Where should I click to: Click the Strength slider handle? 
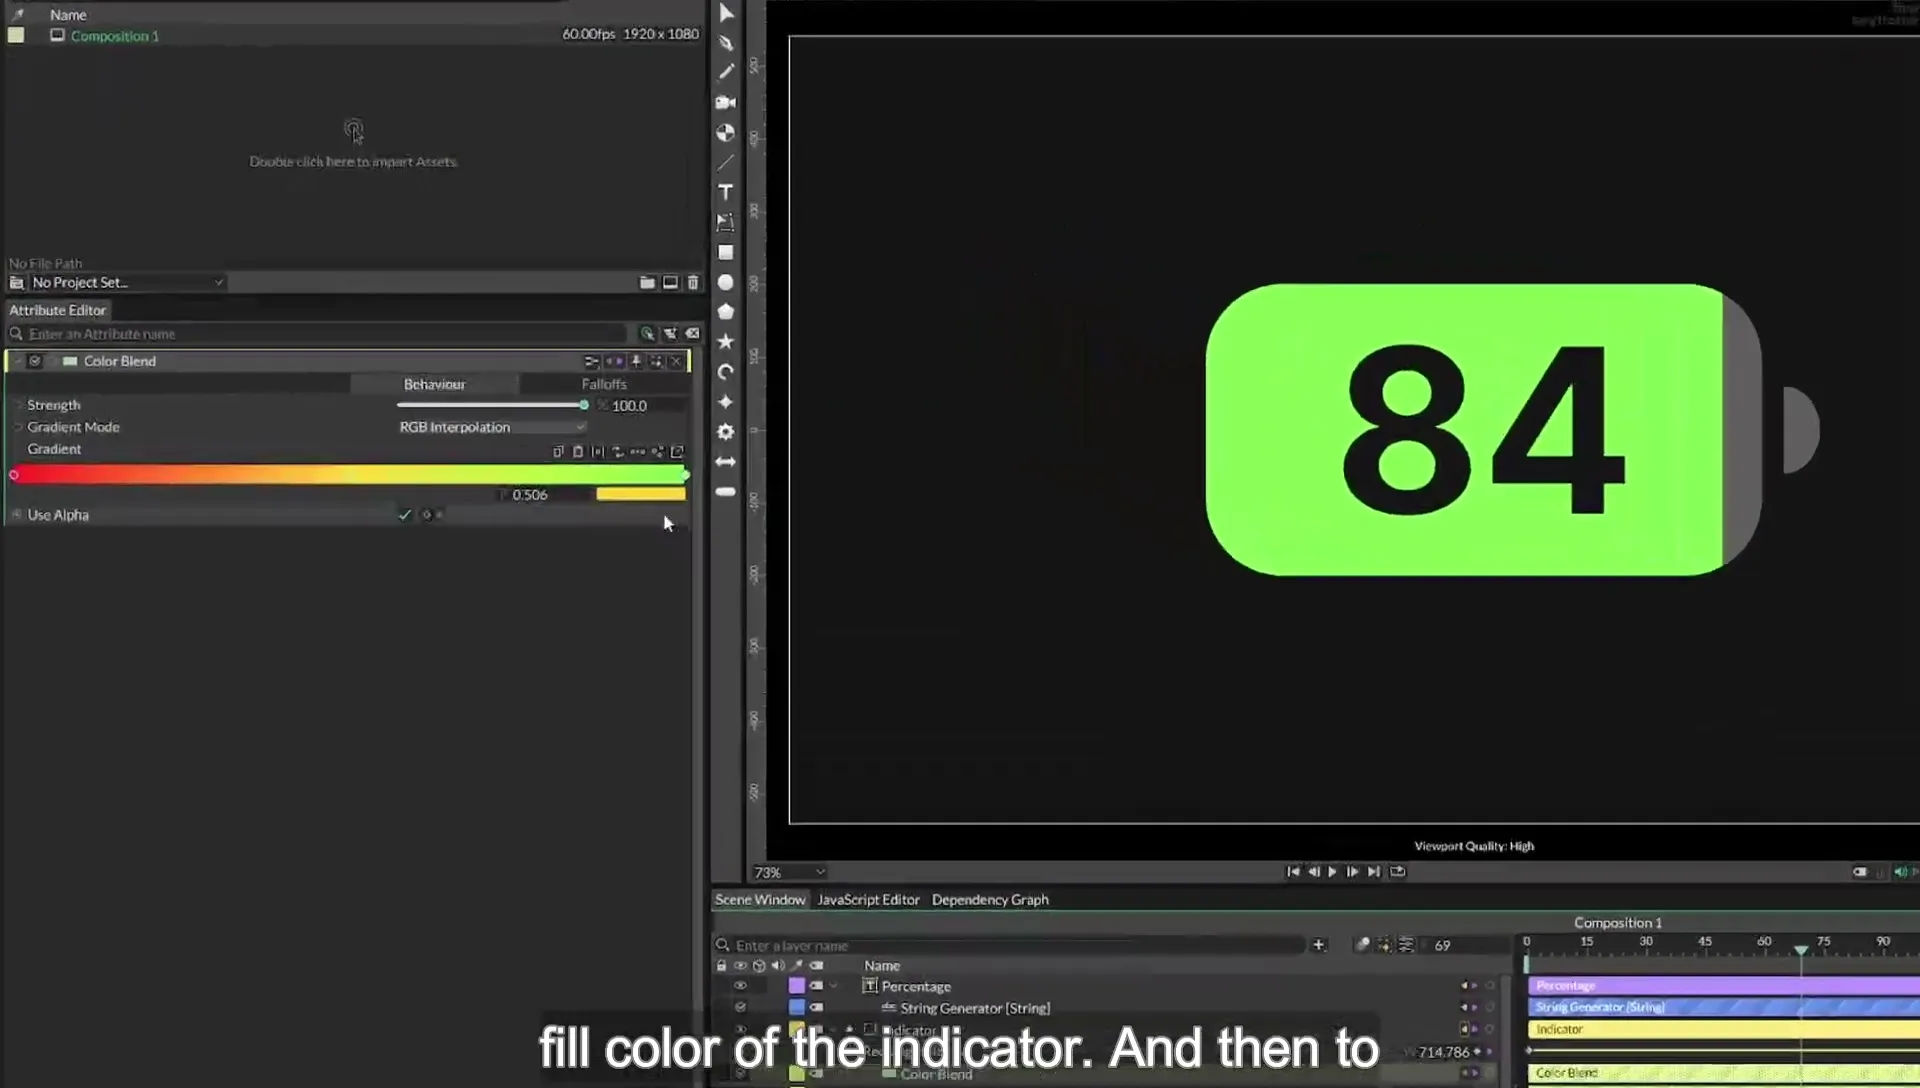tap(584, 405)
